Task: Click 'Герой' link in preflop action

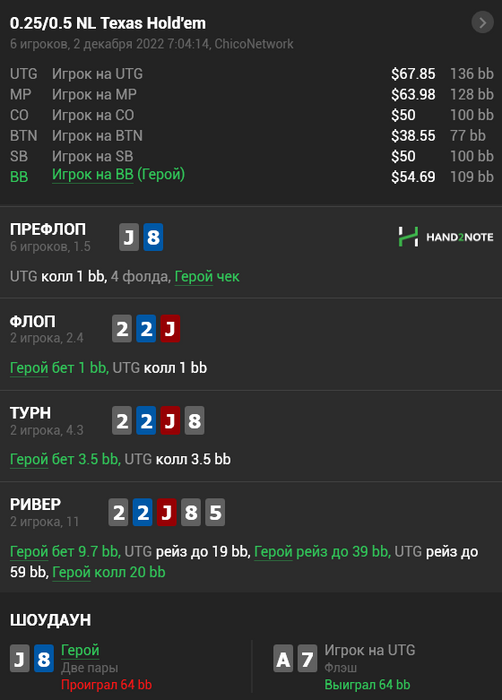Action: point(193,277)
